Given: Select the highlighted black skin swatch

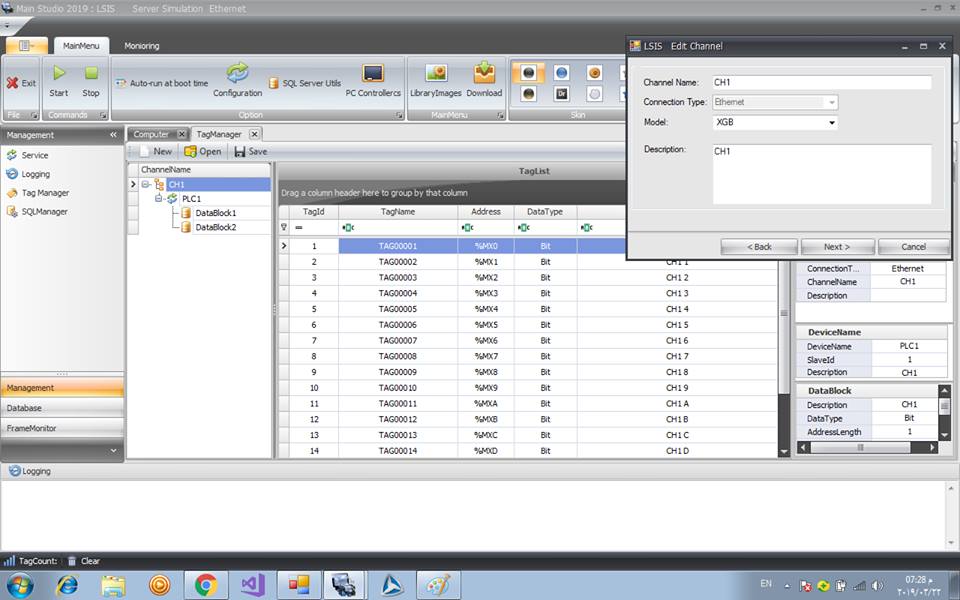Looking at the screenshot, I should [x=528, y=73].
